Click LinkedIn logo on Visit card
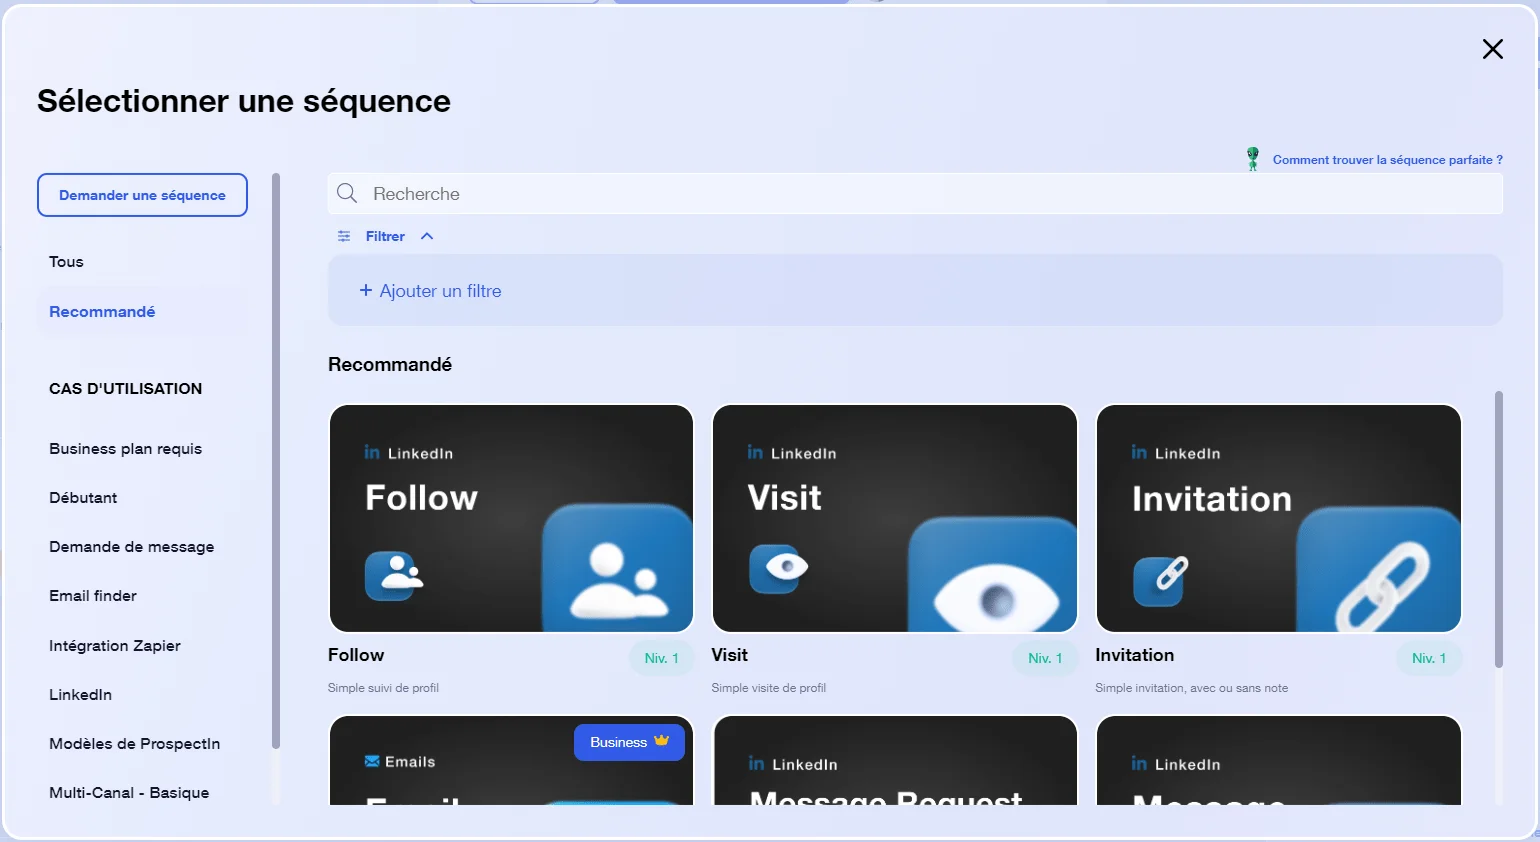This screenshot has width=1540, height=842. pos(755,452)
